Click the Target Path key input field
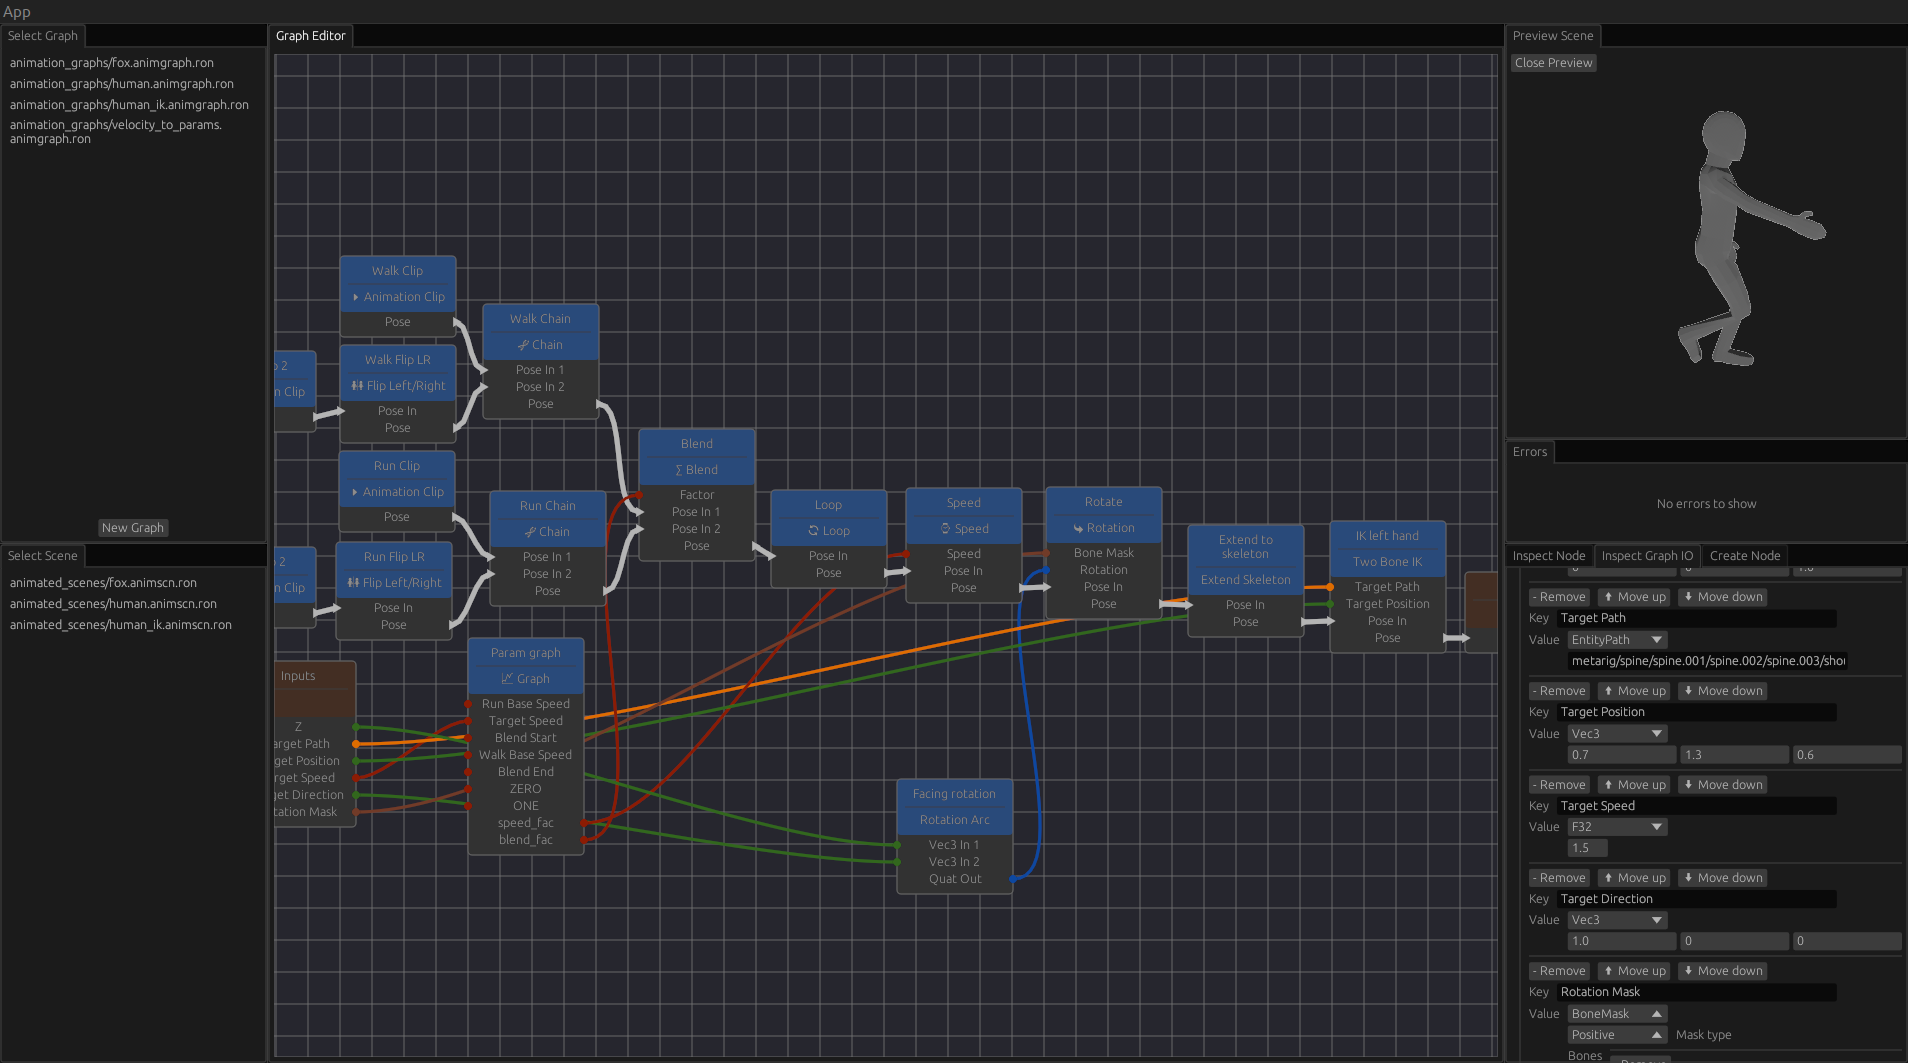The image size is (1908, 1063). 1695,618
